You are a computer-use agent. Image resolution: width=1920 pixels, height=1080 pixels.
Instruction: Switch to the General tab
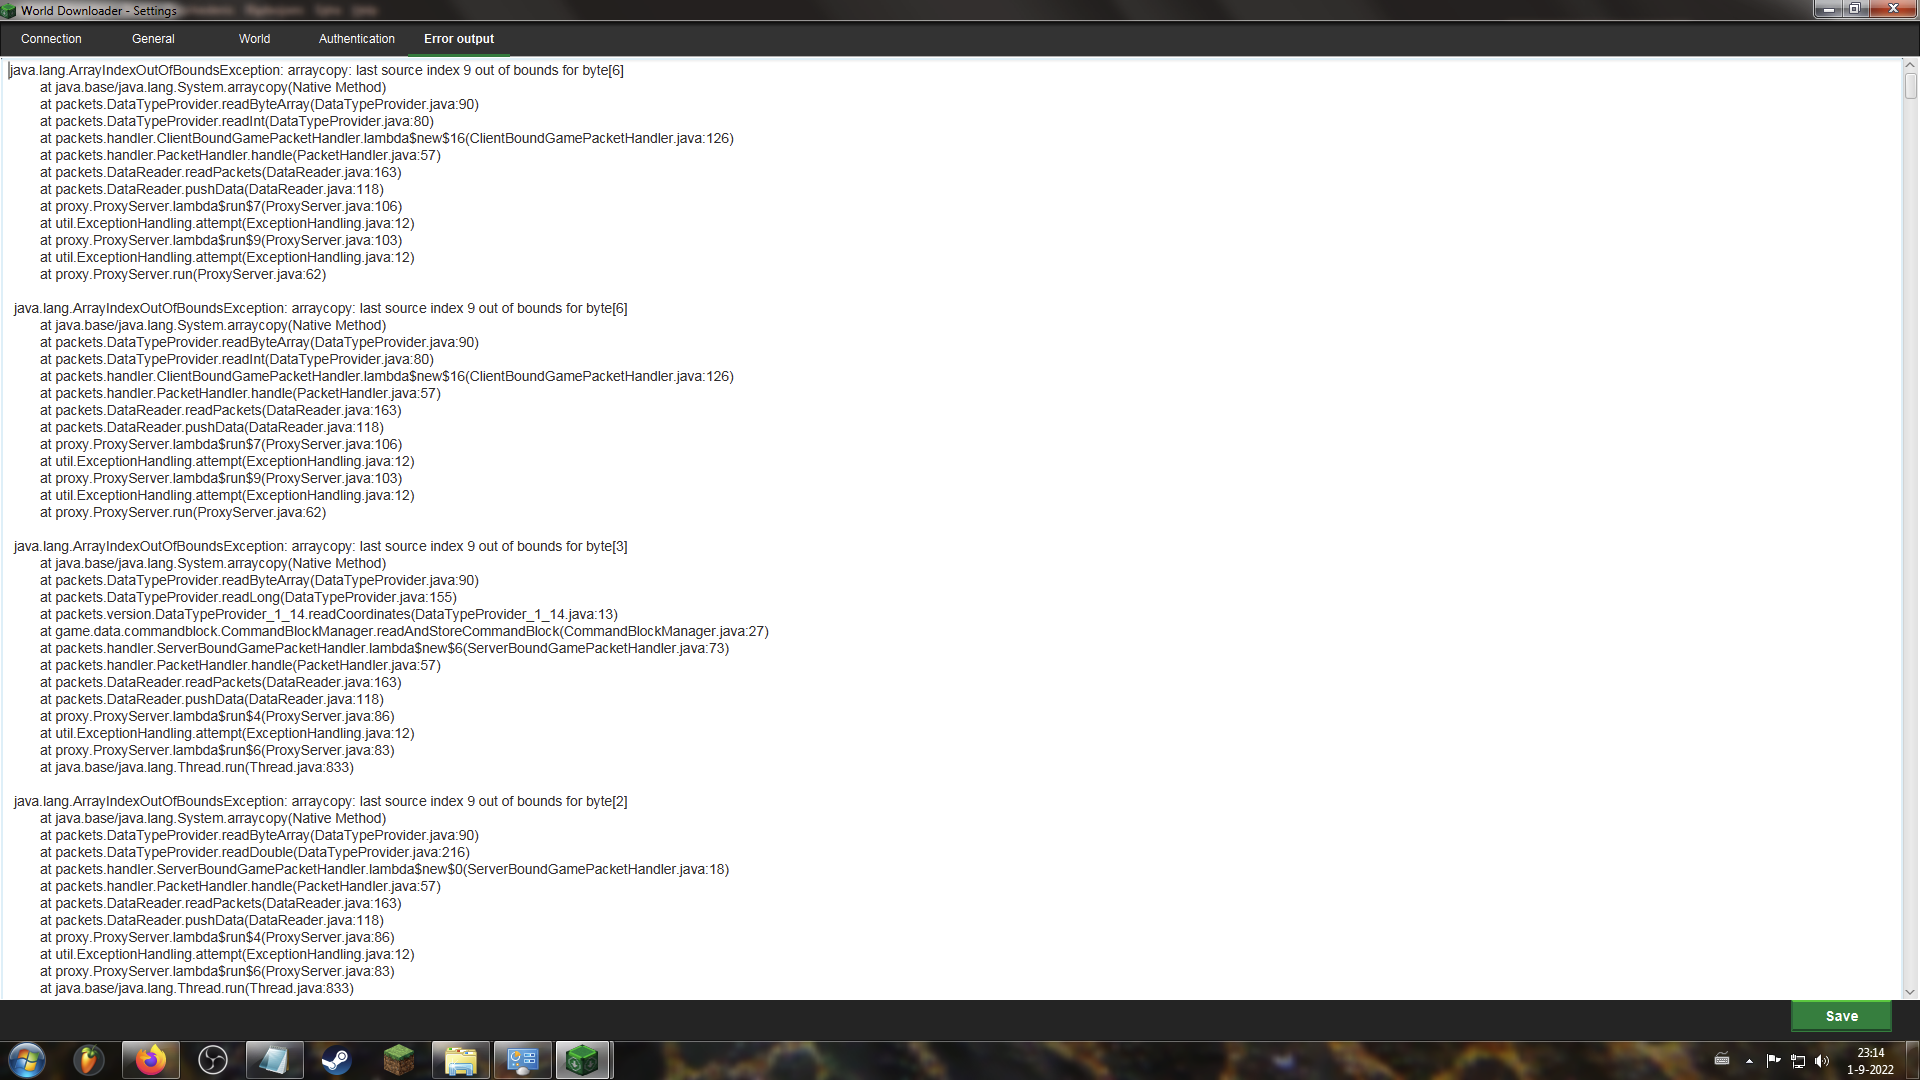(153, 39)
